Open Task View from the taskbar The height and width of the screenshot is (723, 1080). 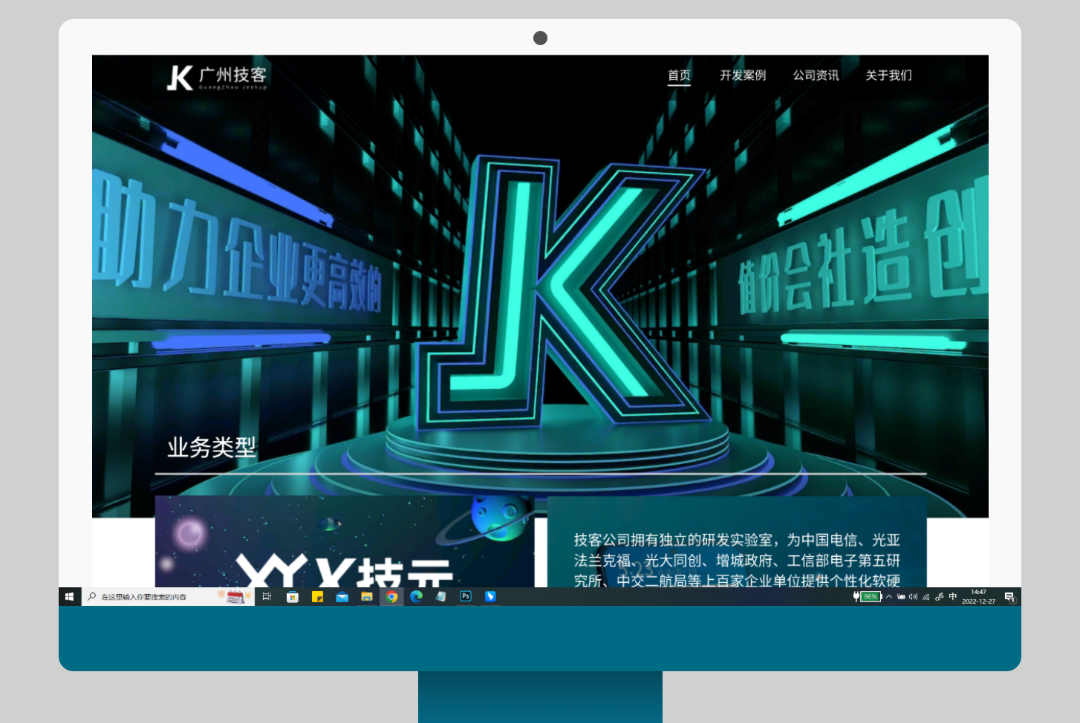(267, 597)
